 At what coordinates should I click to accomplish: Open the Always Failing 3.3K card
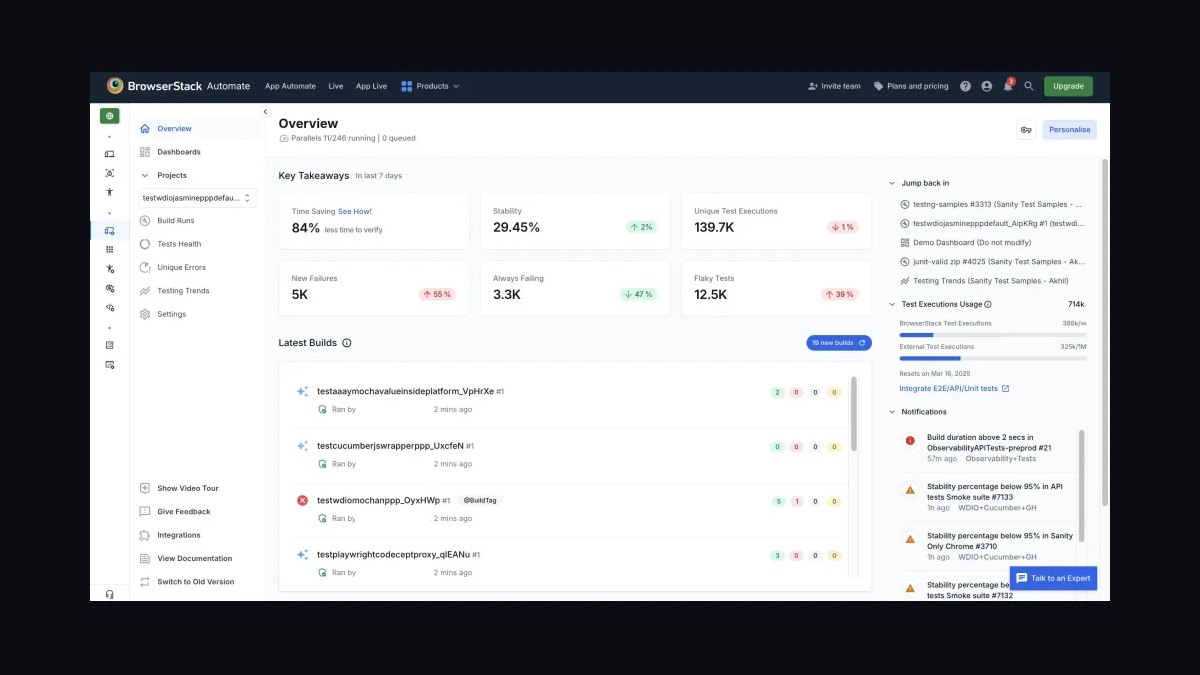[x=574, y=289]
